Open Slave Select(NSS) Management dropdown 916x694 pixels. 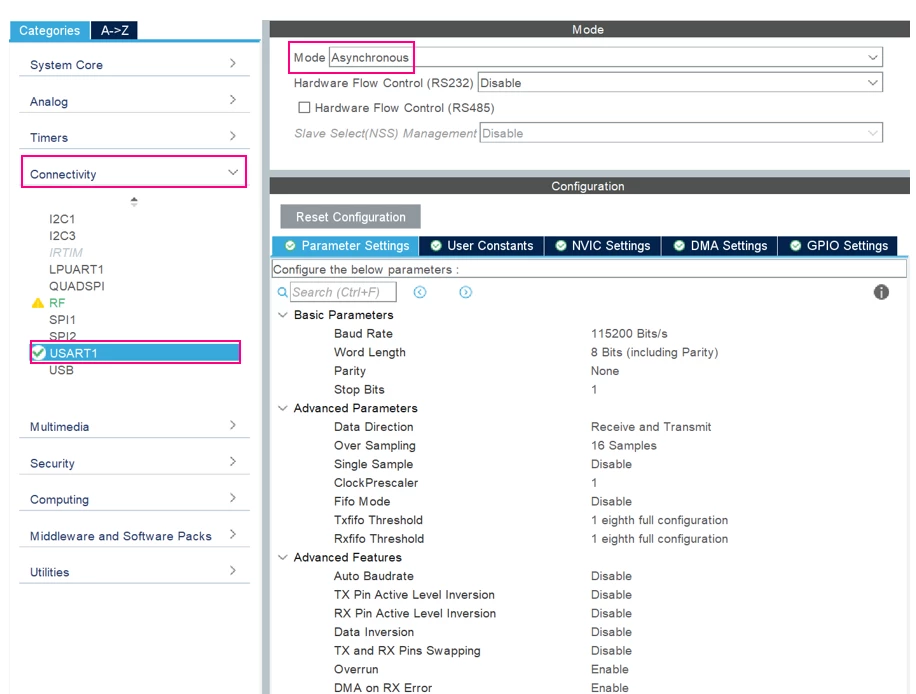pyautogui.click(x=681, y=133)
